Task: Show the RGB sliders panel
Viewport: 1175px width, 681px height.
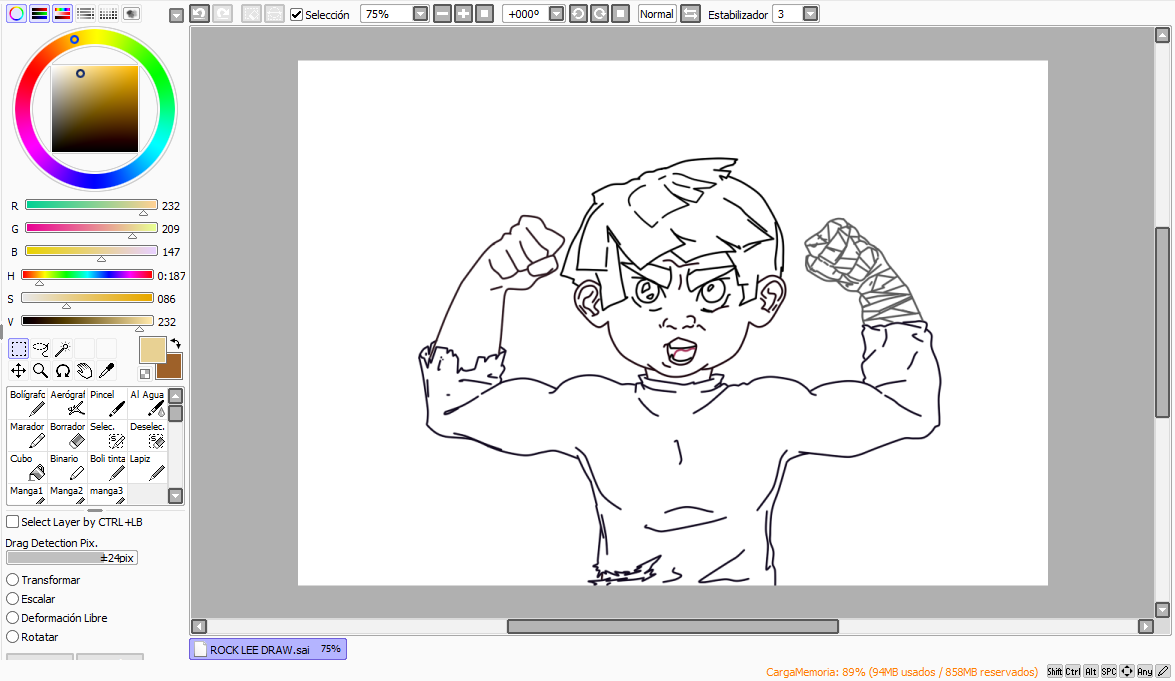Action: coord(40,13)
